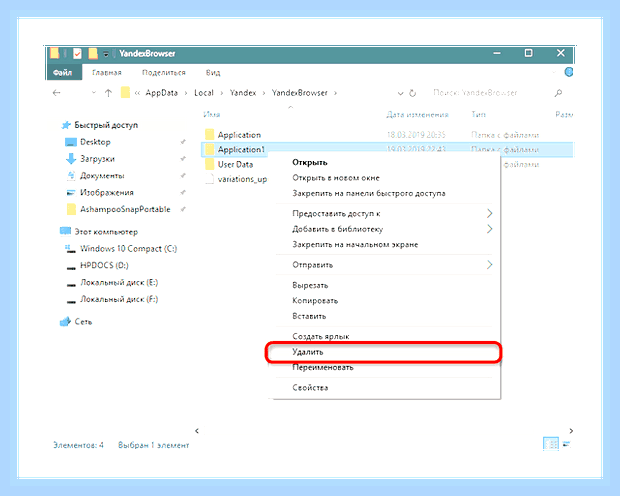Expand the Добавить в библиотеку submenu arrow

pyautogui.click(x=490, y=229)
